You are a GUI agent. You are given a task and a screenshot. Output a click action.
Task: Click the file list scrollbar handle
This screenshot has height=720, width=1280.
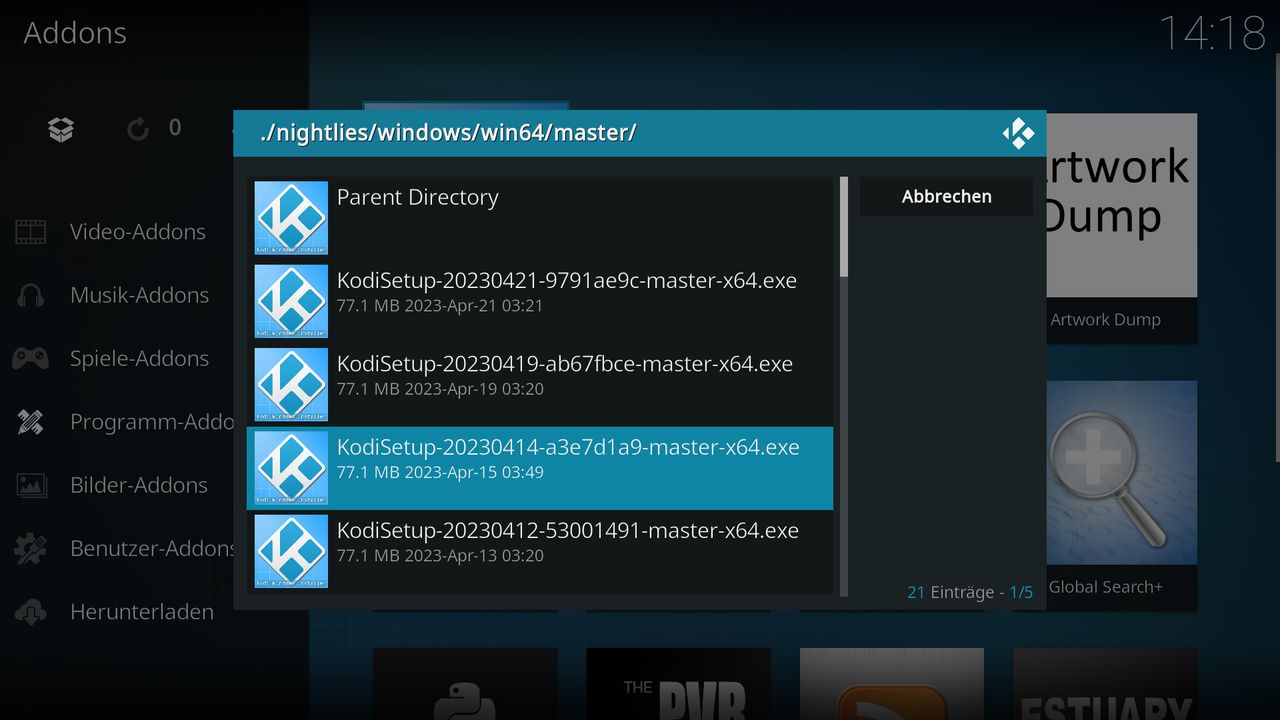(x=844, y=227)
